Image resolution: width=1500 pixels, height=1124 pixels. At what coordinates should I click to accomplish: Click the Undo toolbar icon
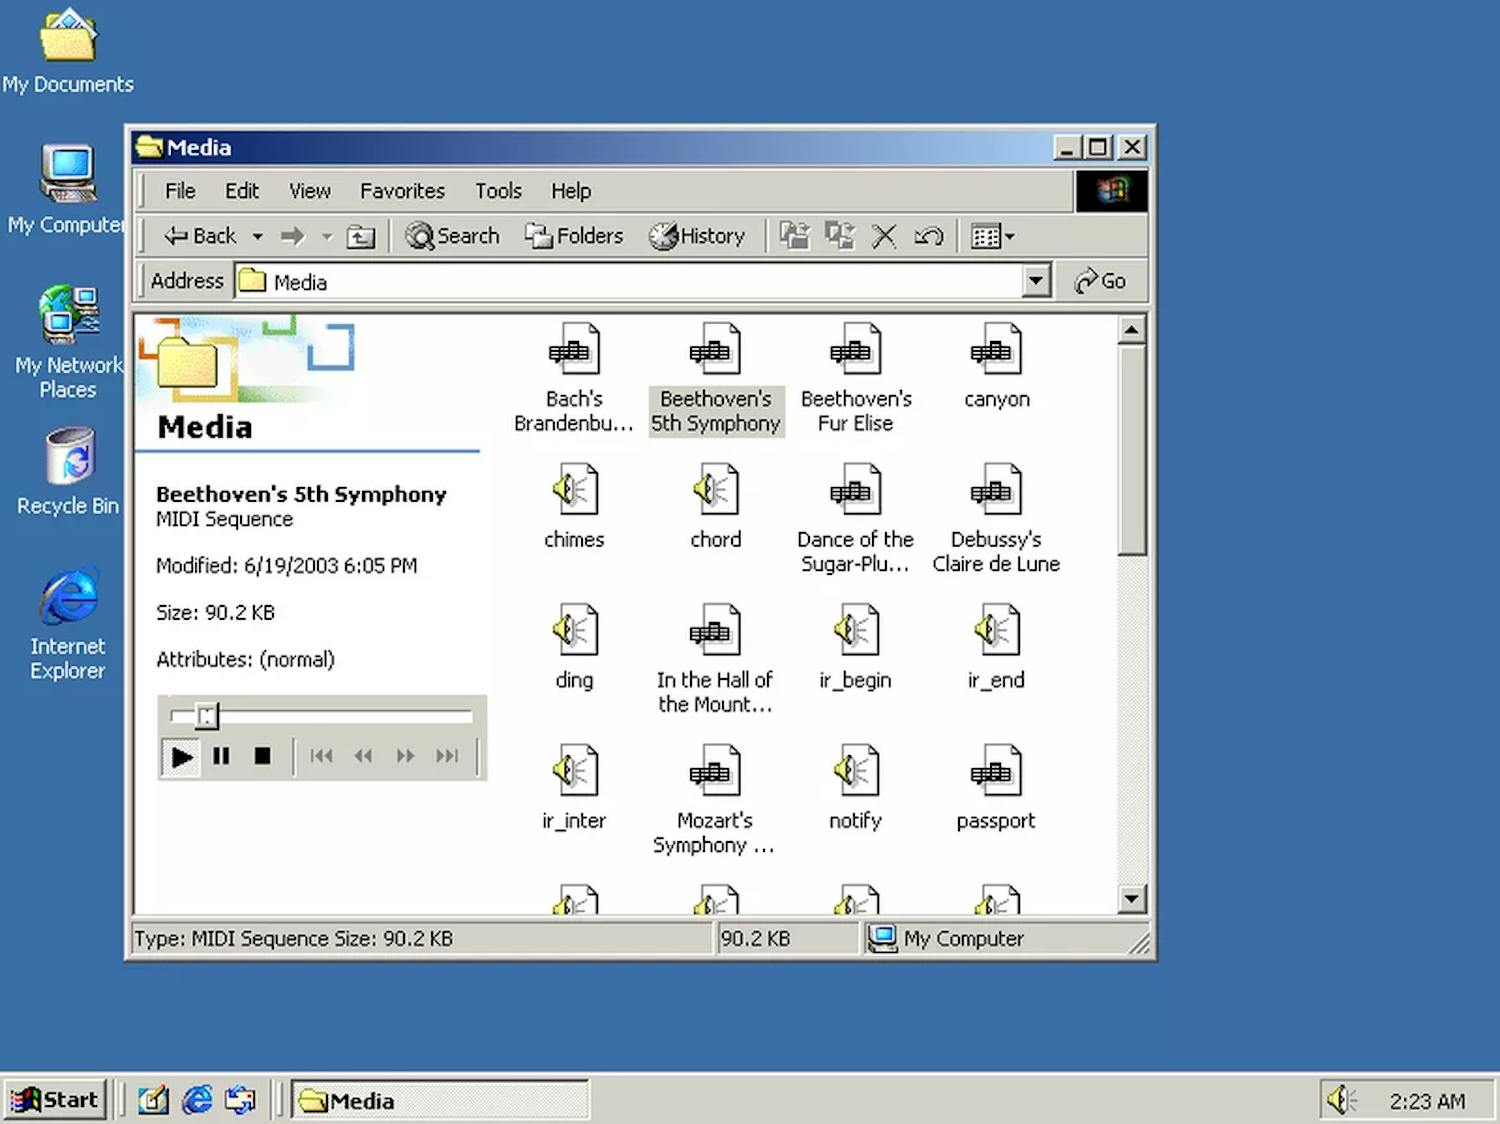coord(928,236)
